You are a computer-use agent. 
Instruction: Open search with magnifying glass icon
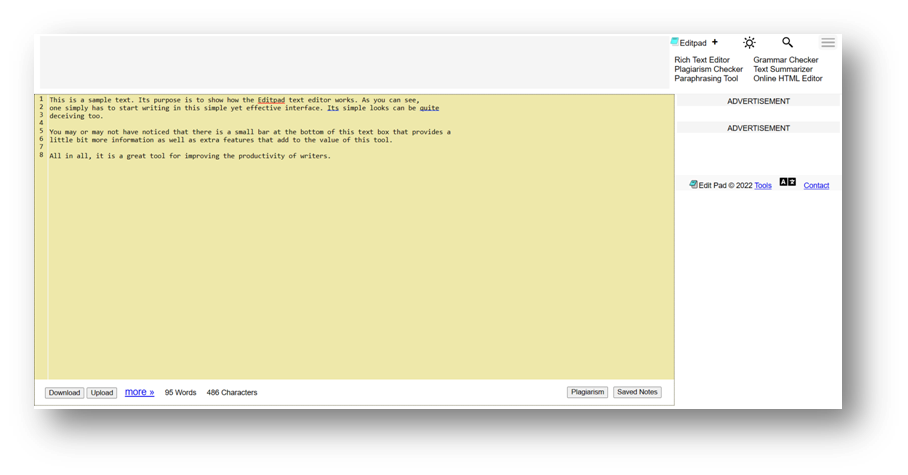coord(787,42)
